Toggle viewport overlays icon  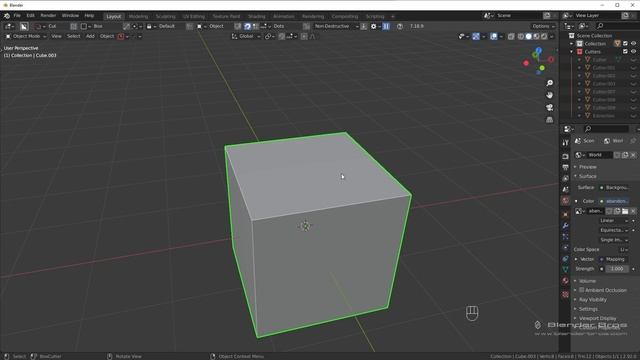click(x=493, y=36)
